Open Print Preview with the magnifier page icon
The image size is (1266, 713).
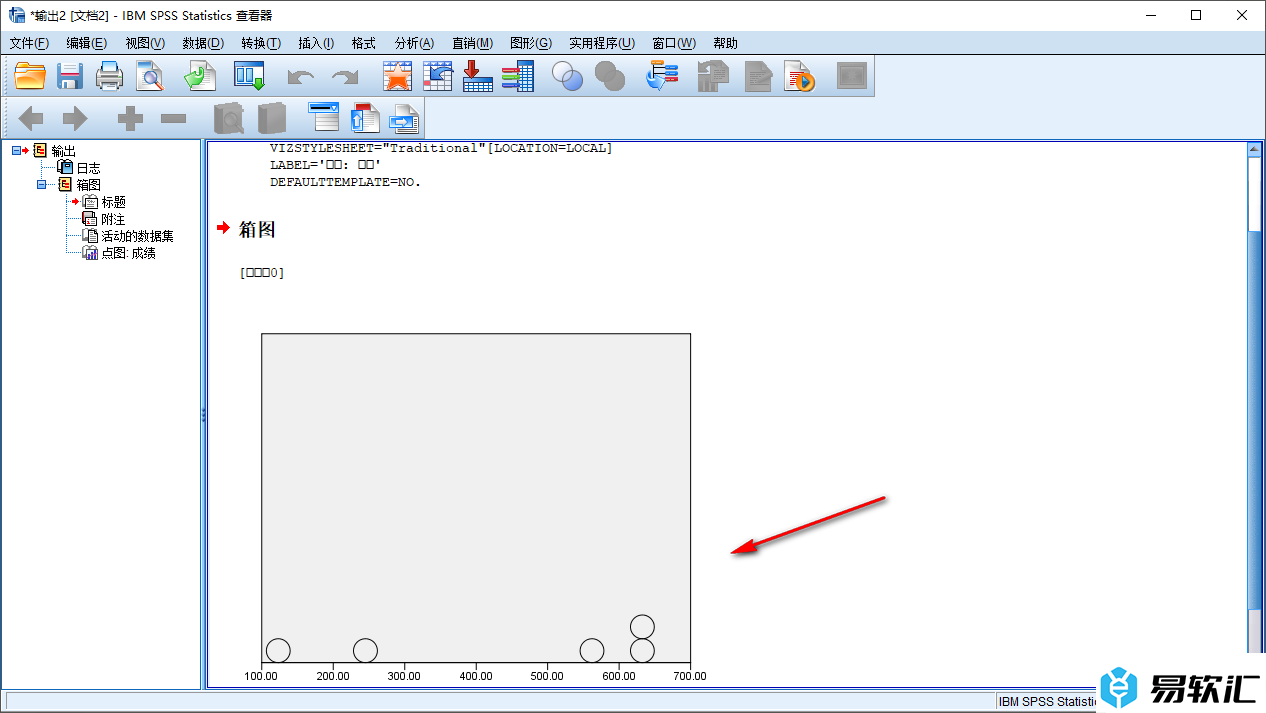point(149,76)
